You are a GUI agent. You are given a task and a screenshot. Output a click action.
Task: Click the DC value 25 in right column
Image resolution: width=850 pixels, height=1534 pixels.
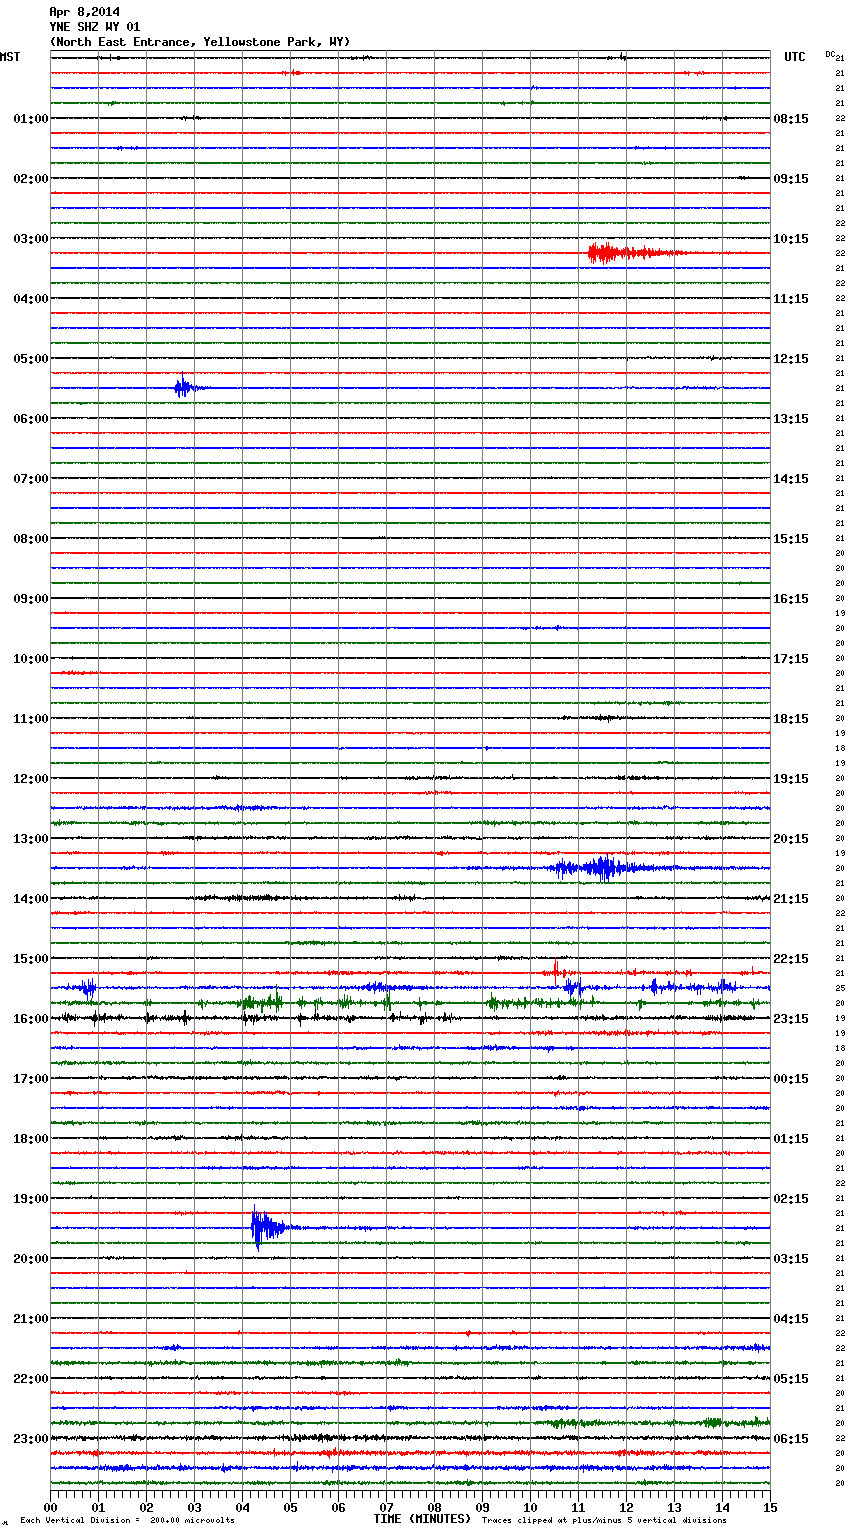point(840,989)
